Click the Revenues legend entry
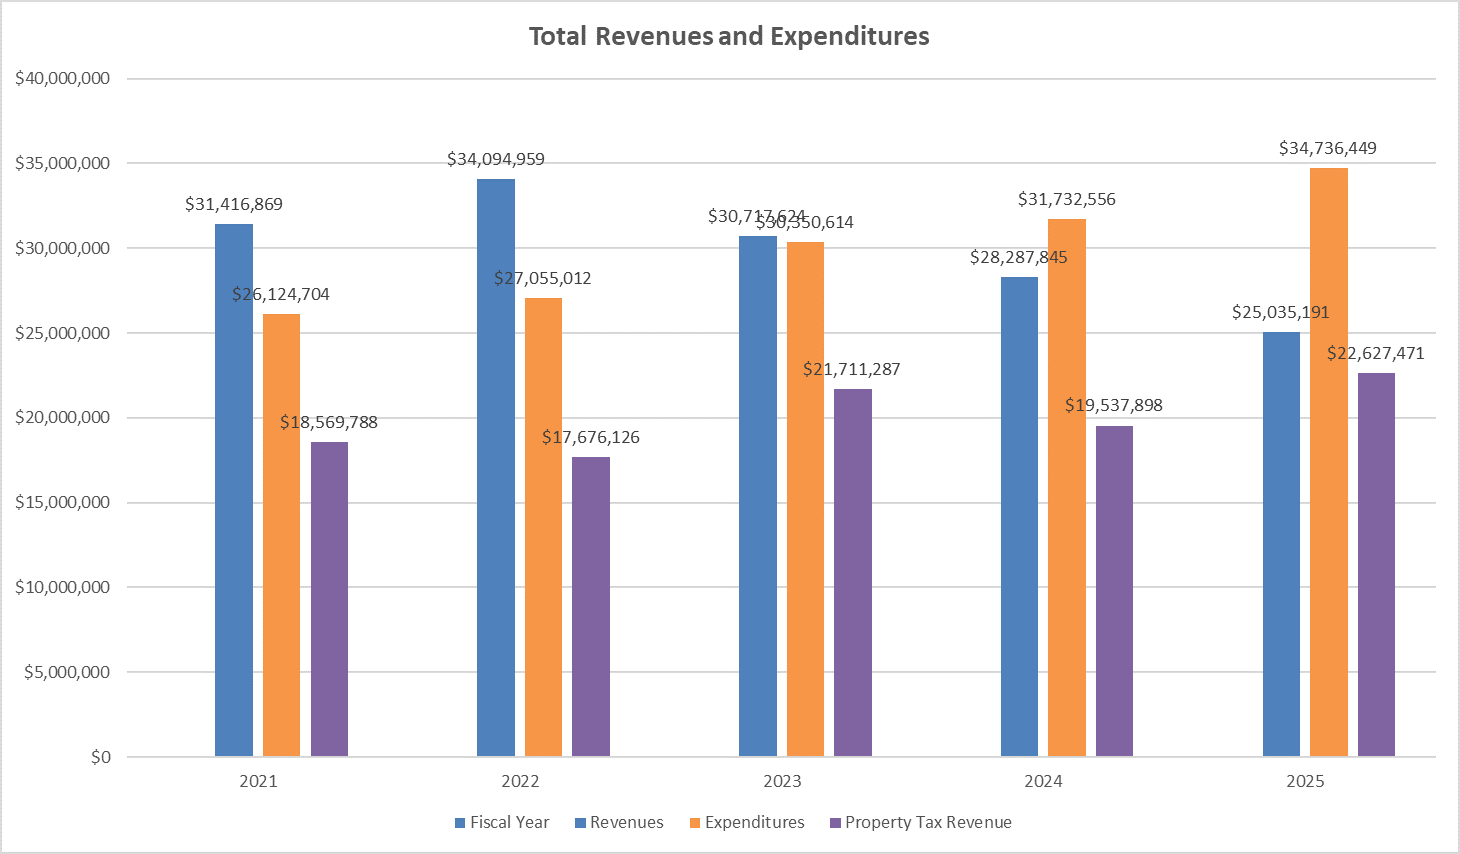The width and height of the screenshot is (1460, 854). (x=619, y=822)
